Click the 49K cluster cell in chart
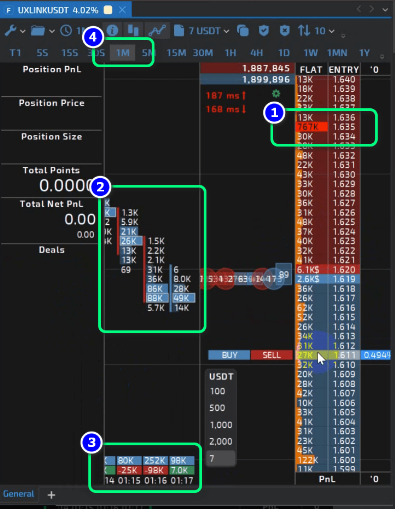395x509 pixels. tap(183, 298)
